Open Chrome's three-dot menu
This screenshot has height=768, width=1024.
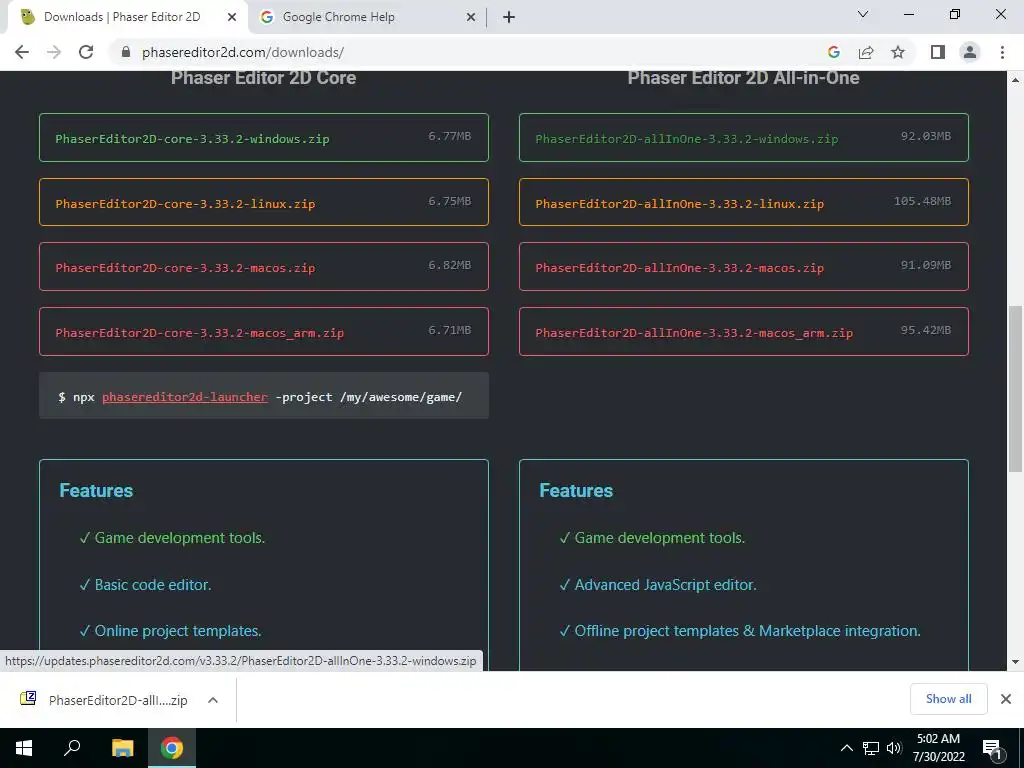click(x=1002, y=52)
